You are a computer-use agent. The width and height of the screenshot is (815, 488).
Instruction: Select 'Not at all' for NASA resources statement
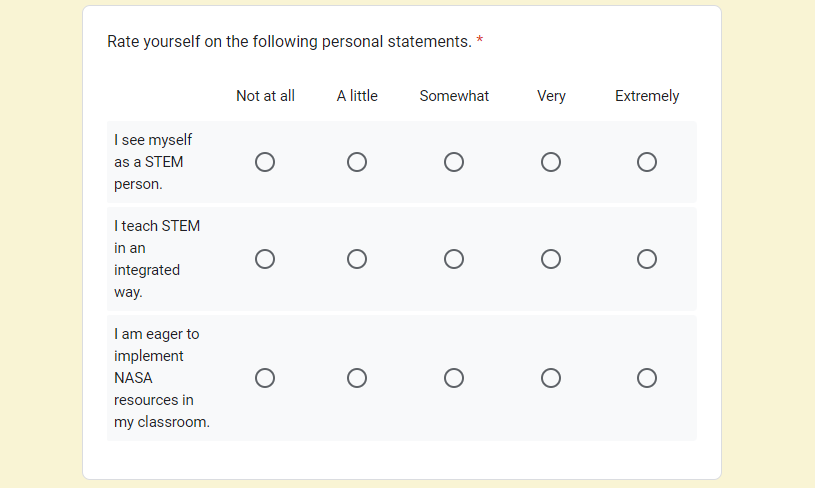[x=265, y=378]
